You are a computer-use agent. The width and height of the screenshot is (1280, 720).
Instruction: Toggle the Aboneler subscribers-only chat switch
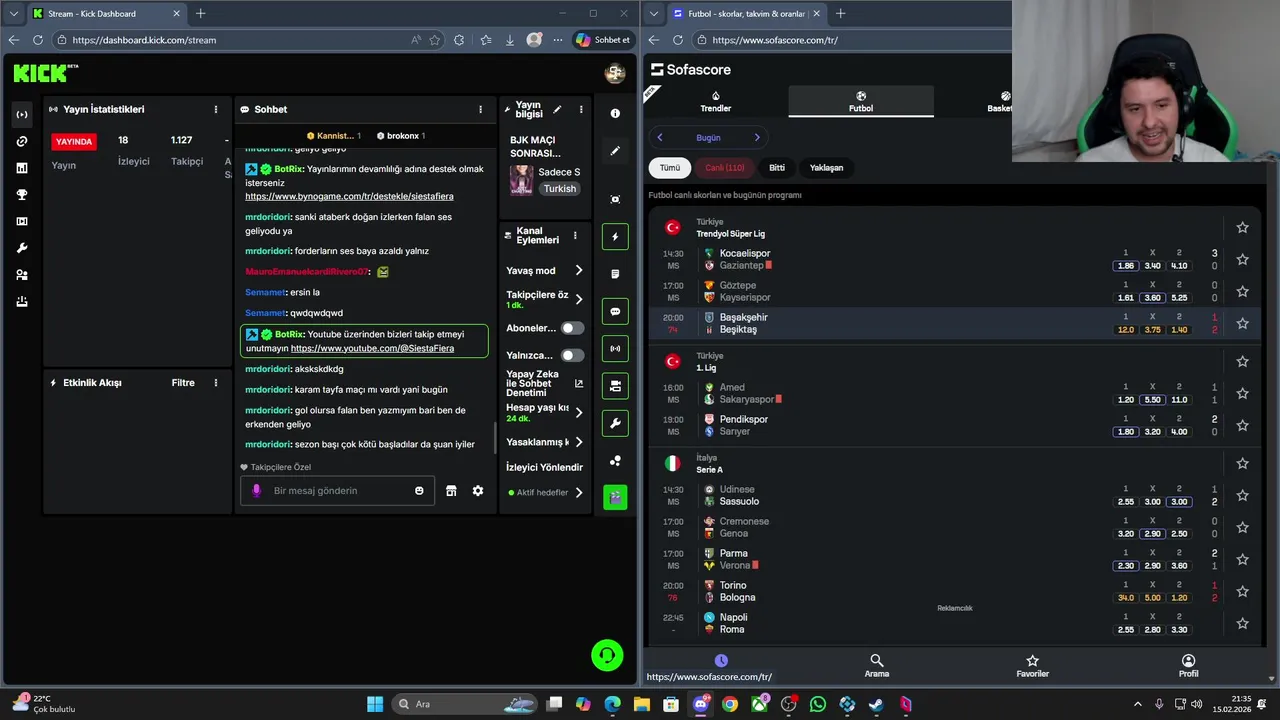coord(572,328)
